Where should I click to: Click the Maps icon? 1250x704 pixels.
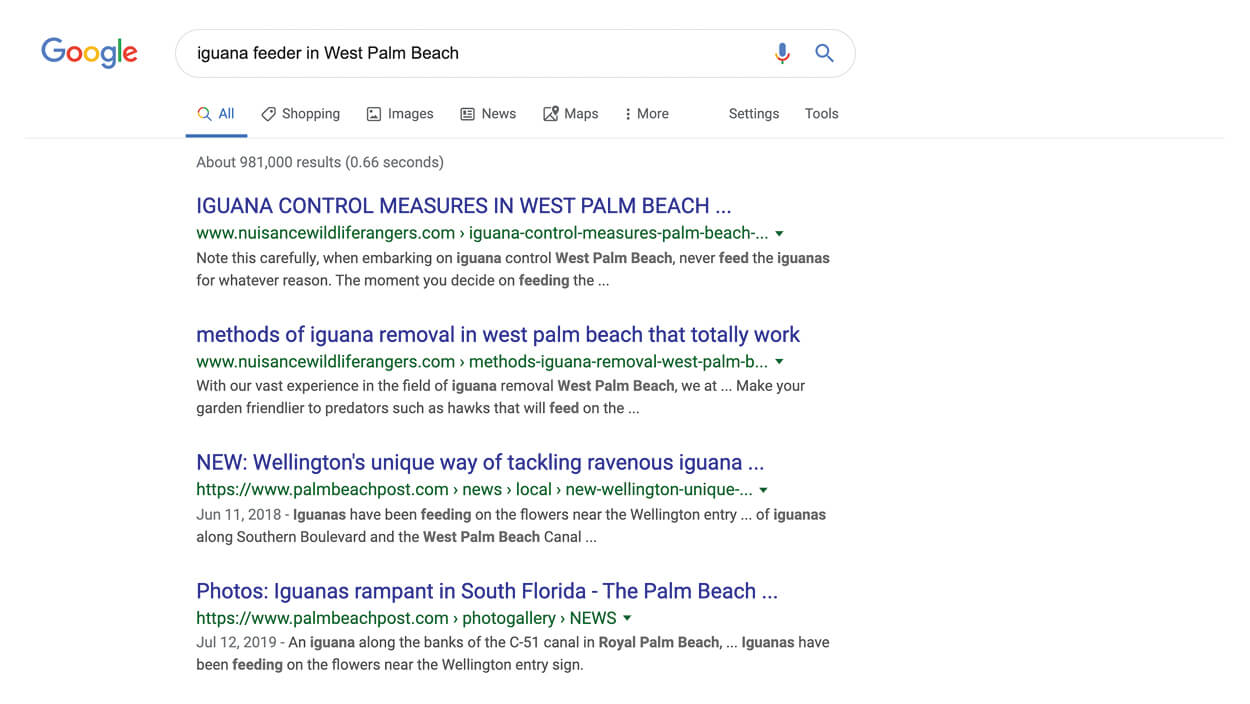tap(550, 114)
